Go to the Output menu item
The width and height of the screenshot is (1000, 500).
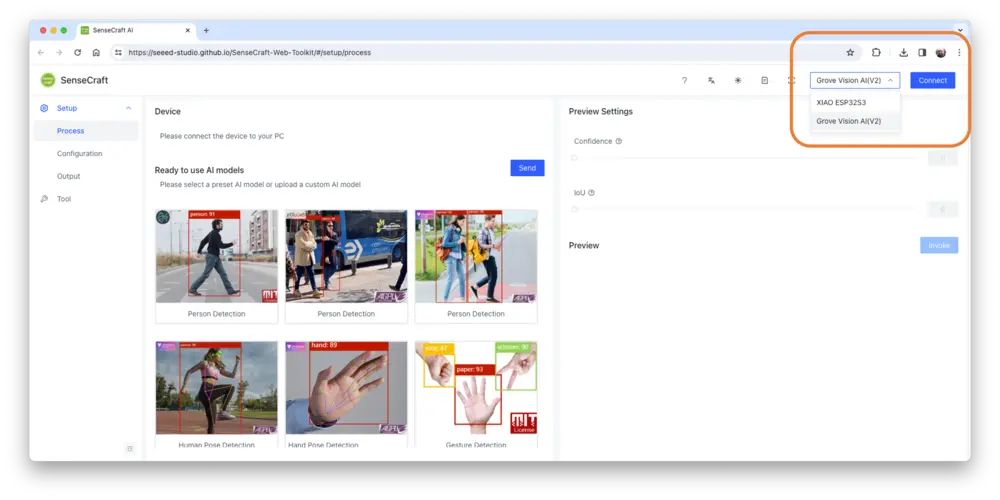pos(69,176)
